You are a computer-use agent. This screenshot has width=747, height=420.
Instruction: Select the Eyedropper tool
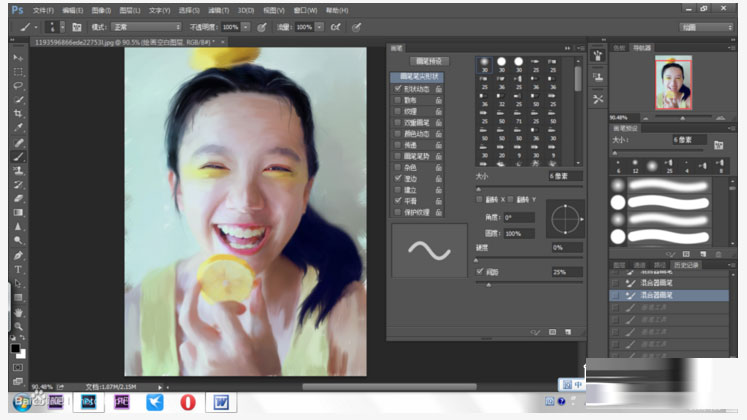18,127
